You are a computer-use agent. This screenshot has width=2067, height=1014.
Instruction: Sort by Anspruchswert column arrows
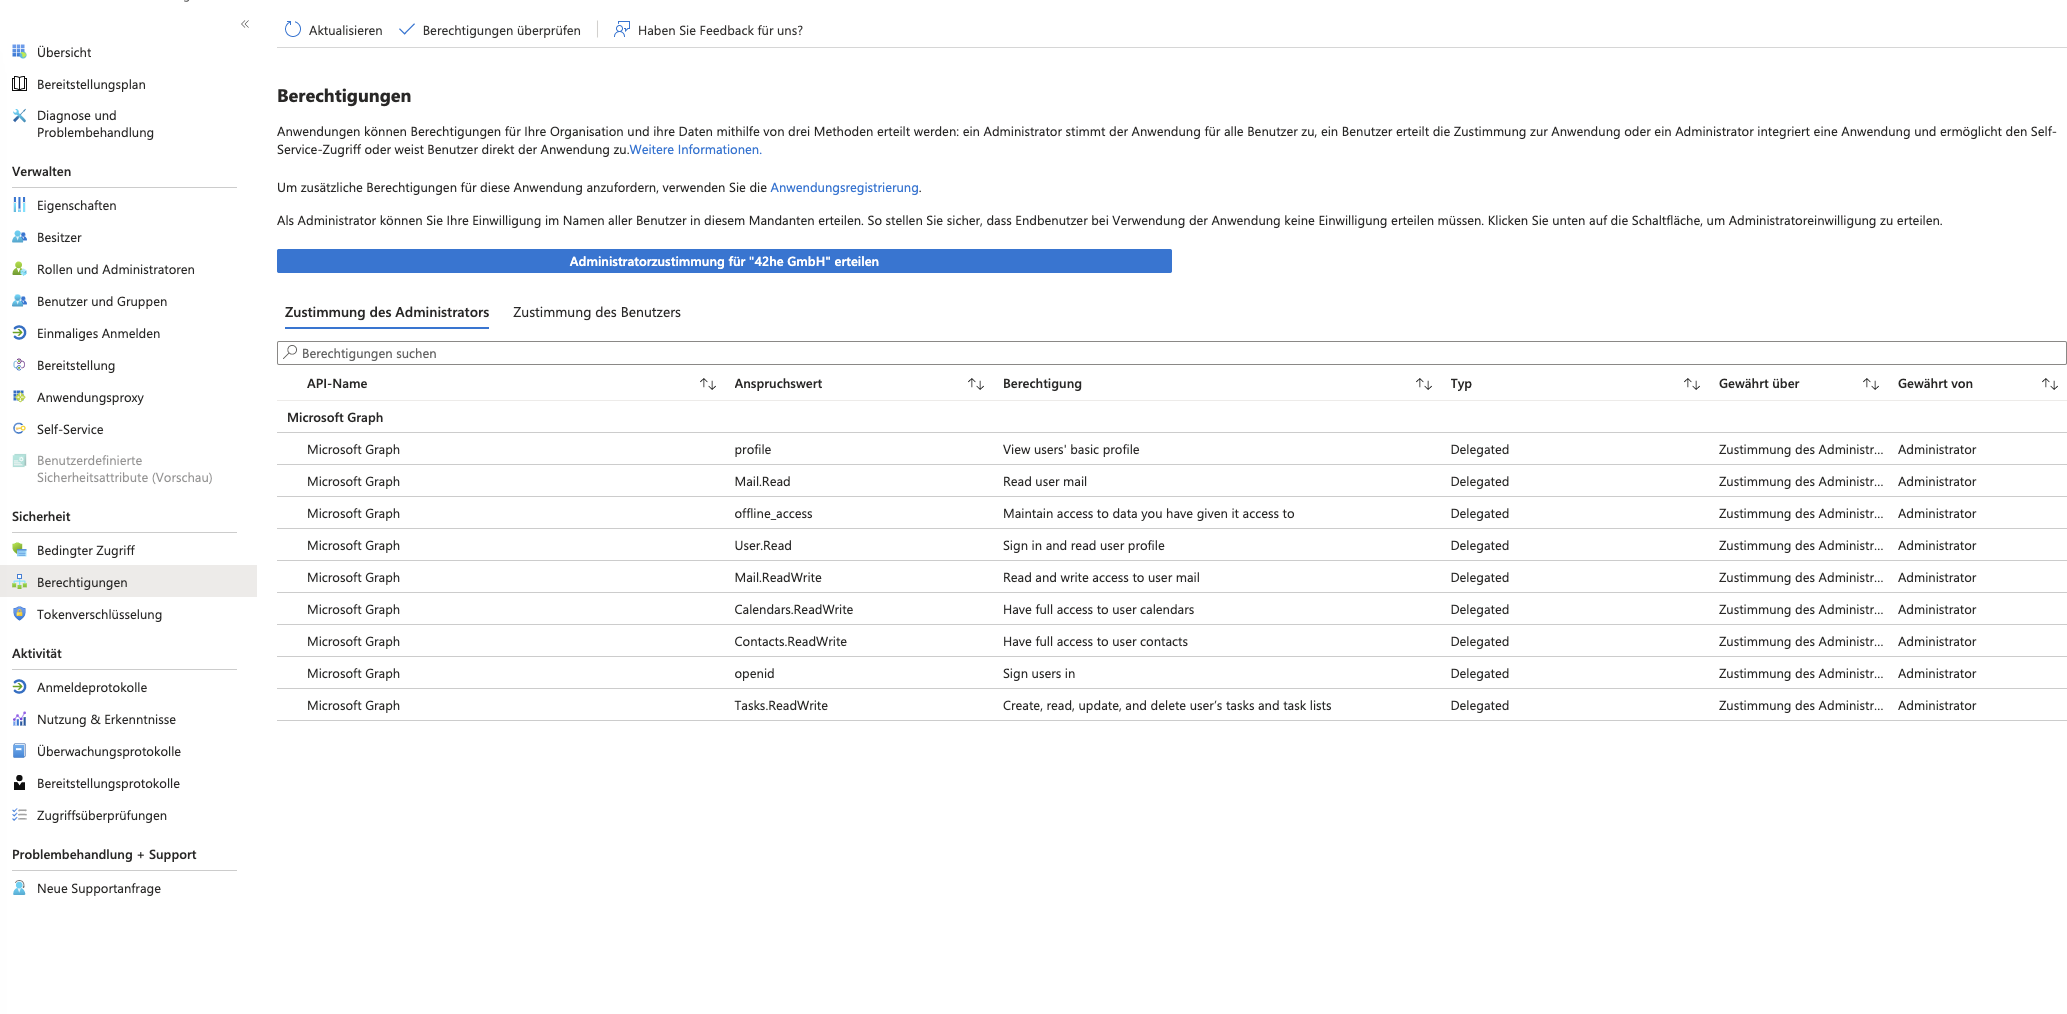(x=976, y=384)
